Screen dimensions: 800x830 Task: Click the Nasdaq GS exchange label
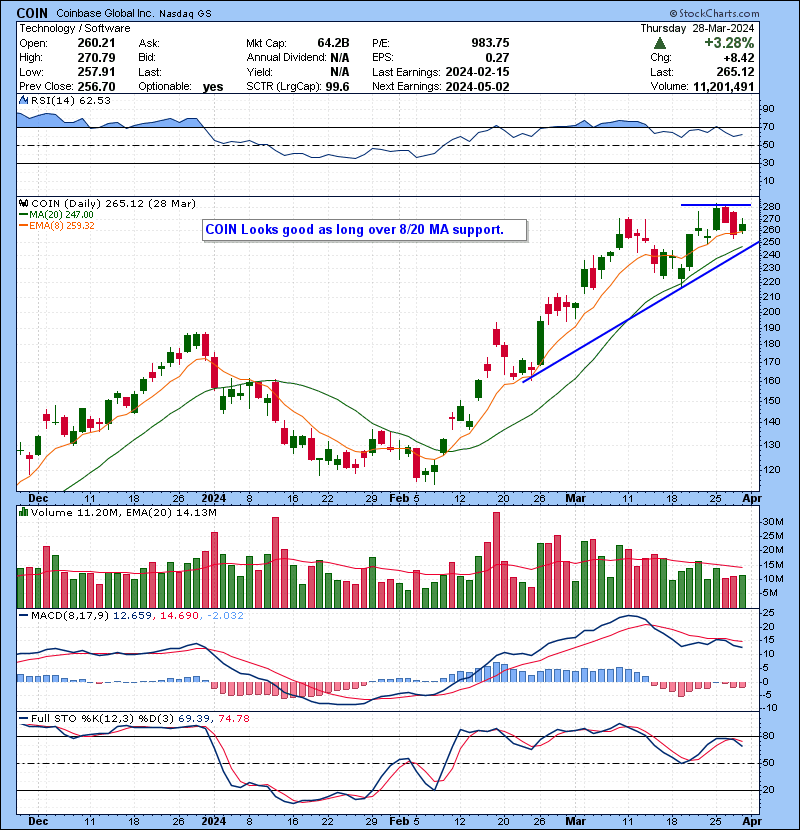point(185,14)
